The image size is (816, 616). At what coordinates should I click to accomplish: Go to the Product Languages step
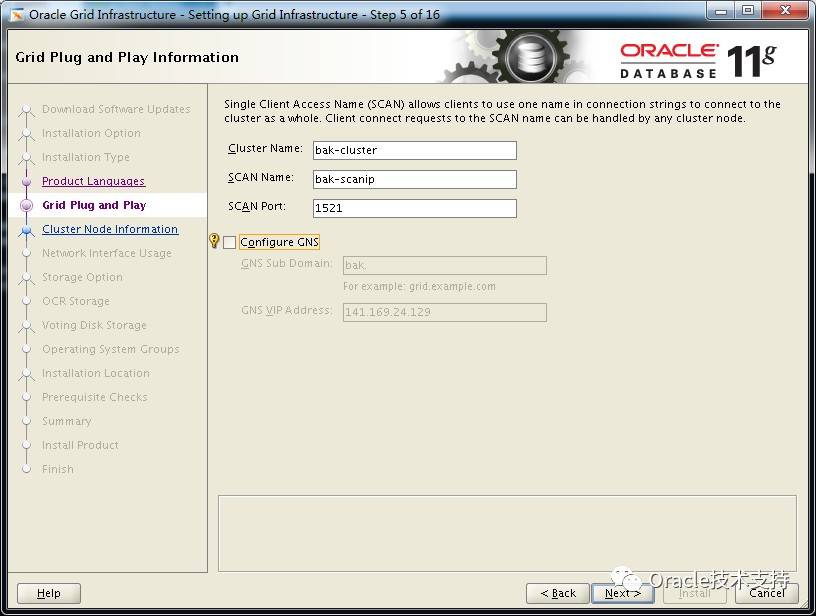(94, 181)
